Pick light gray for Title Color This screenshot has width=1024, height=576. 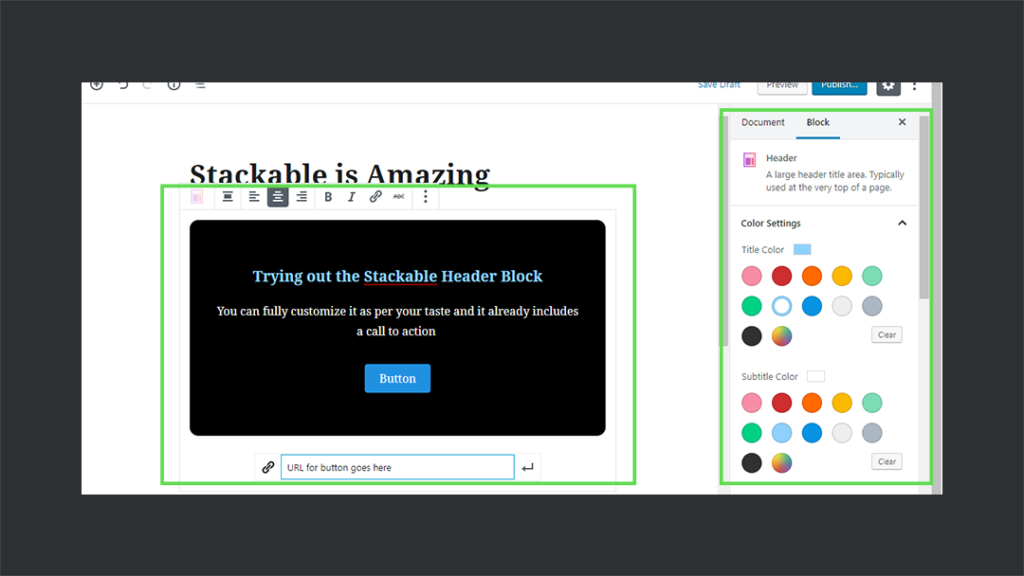pyautogui.click(x=842, y=306)
